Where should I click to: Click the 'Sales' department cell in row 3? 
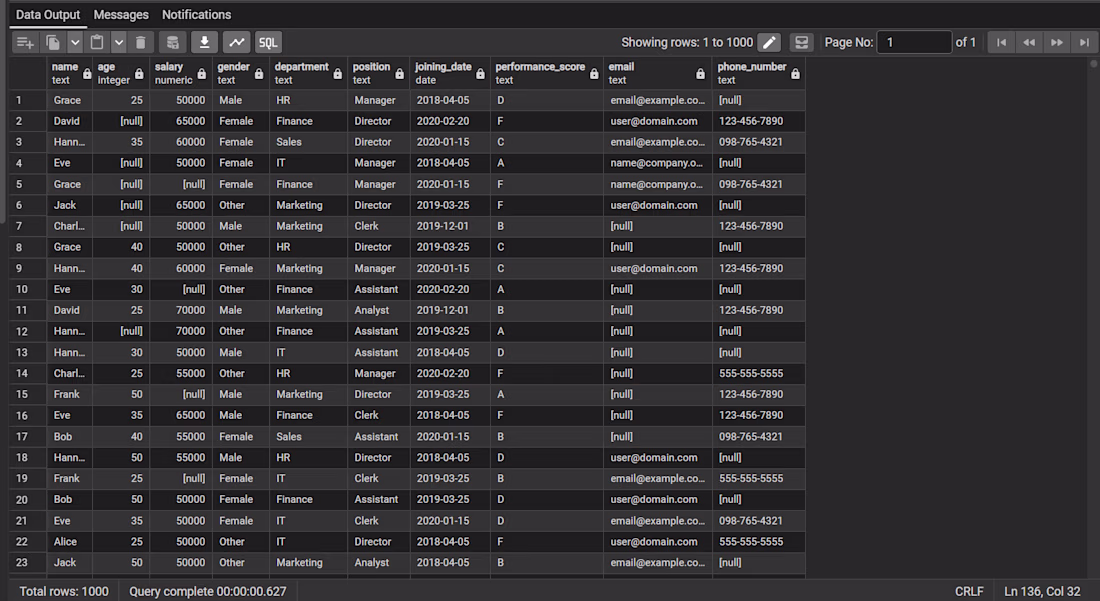point(309,142)
